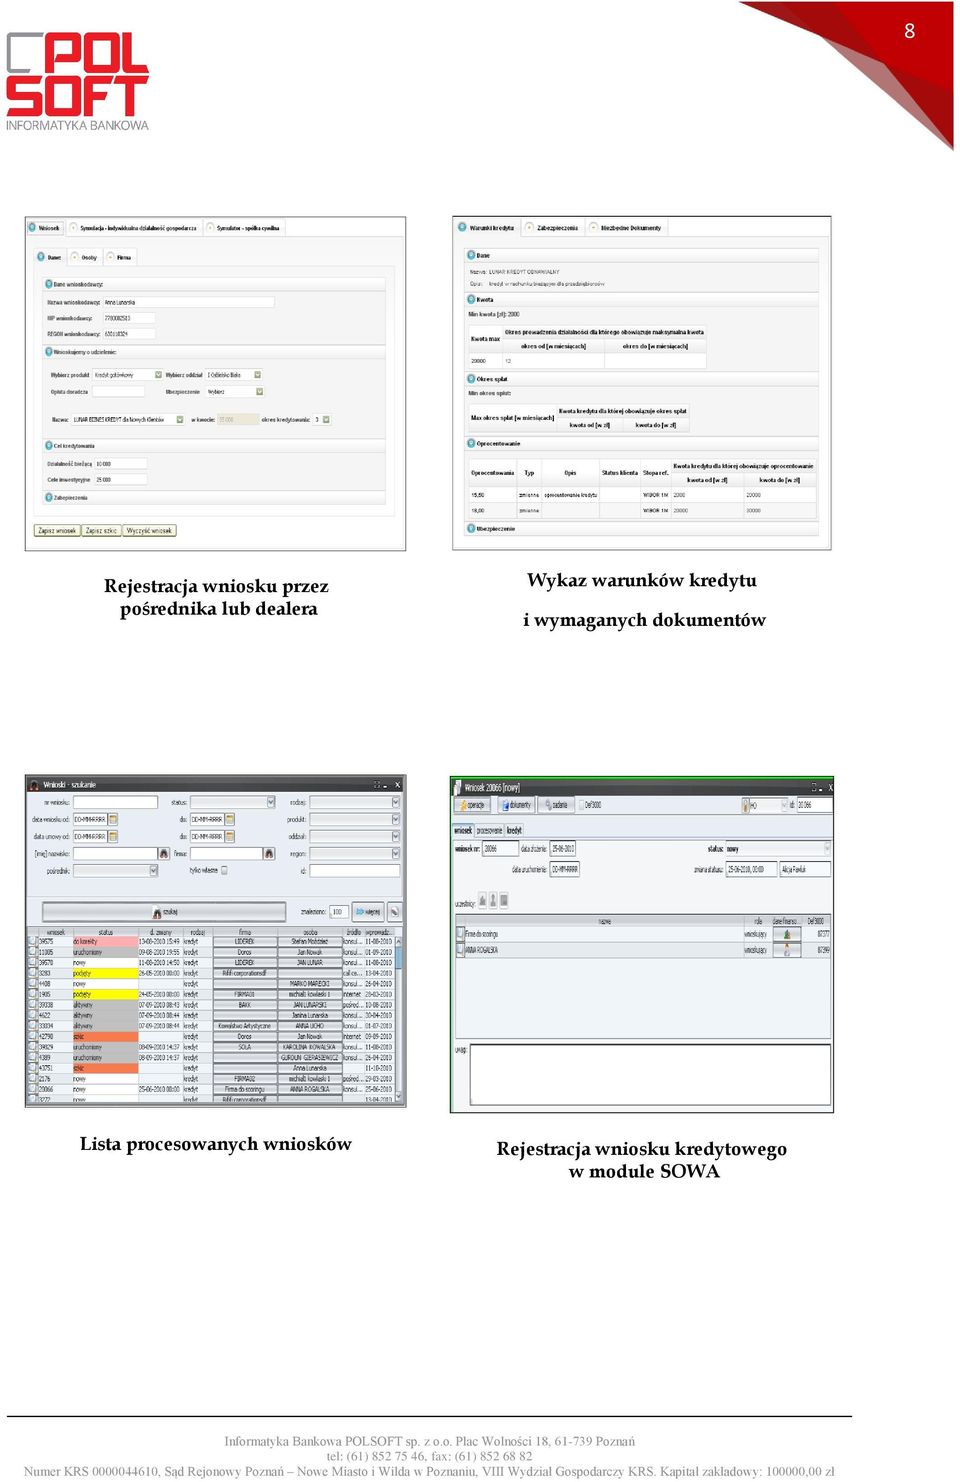Switch to the Firma sub-tab

[119, 257]
